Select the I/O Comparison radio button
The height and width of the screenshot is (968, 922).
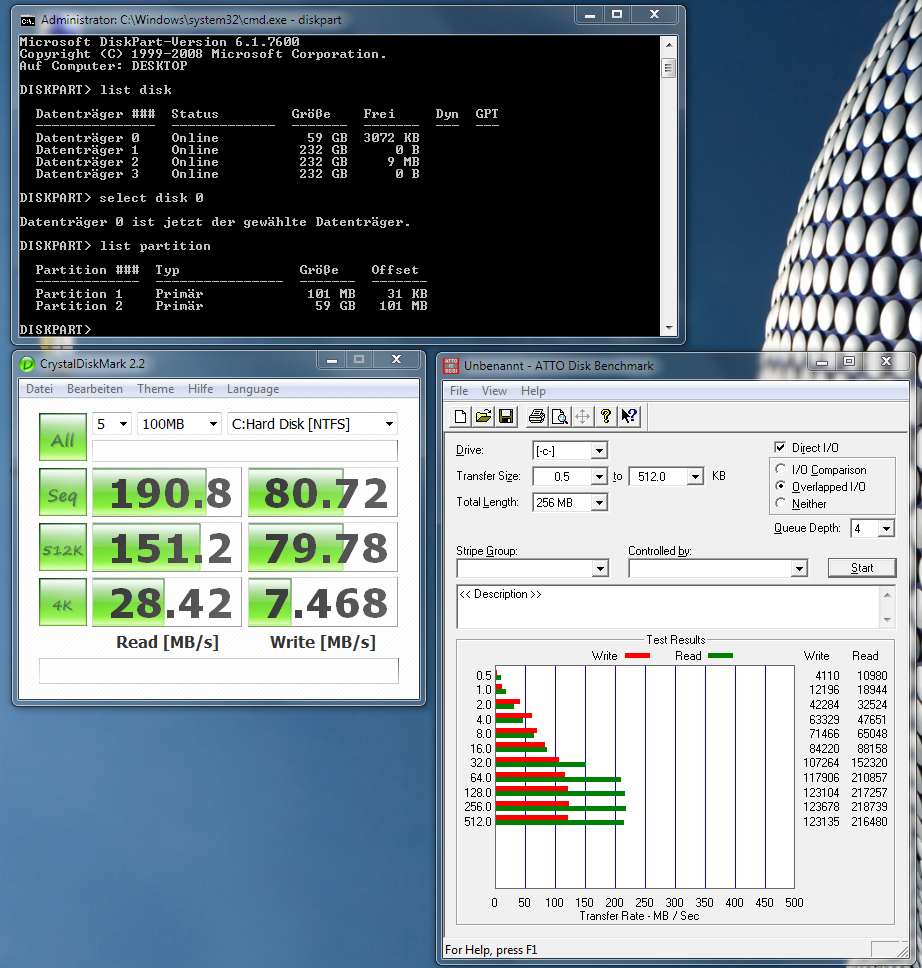click(781, 470)
